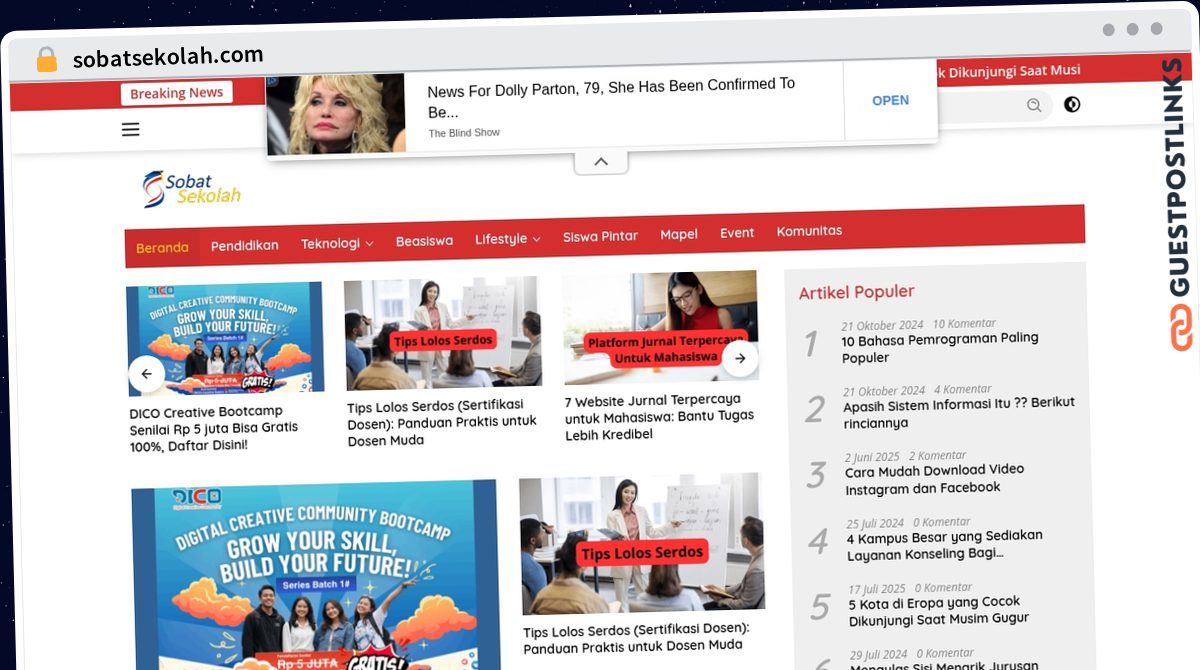The width and height of the screenshot is (1200, 670).
Task: Click the large DICO Bootcamp thumbnail
Action: 315,575
